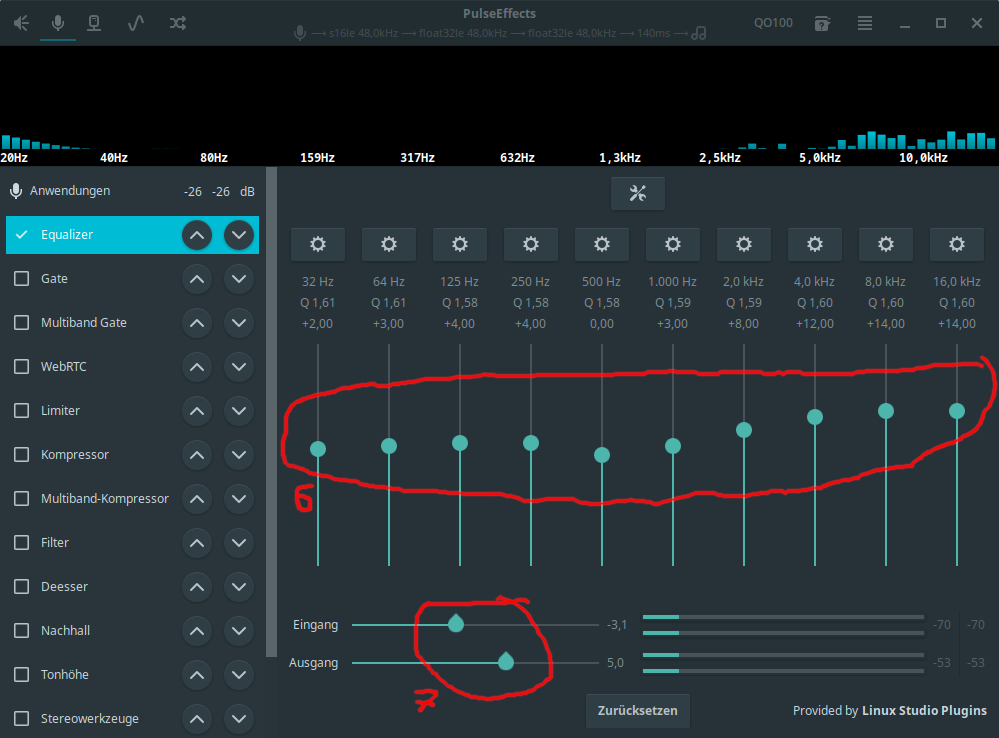999x738 pixels.
Task: Move Nachhall down with the chevron
Action: click(238, 631)
